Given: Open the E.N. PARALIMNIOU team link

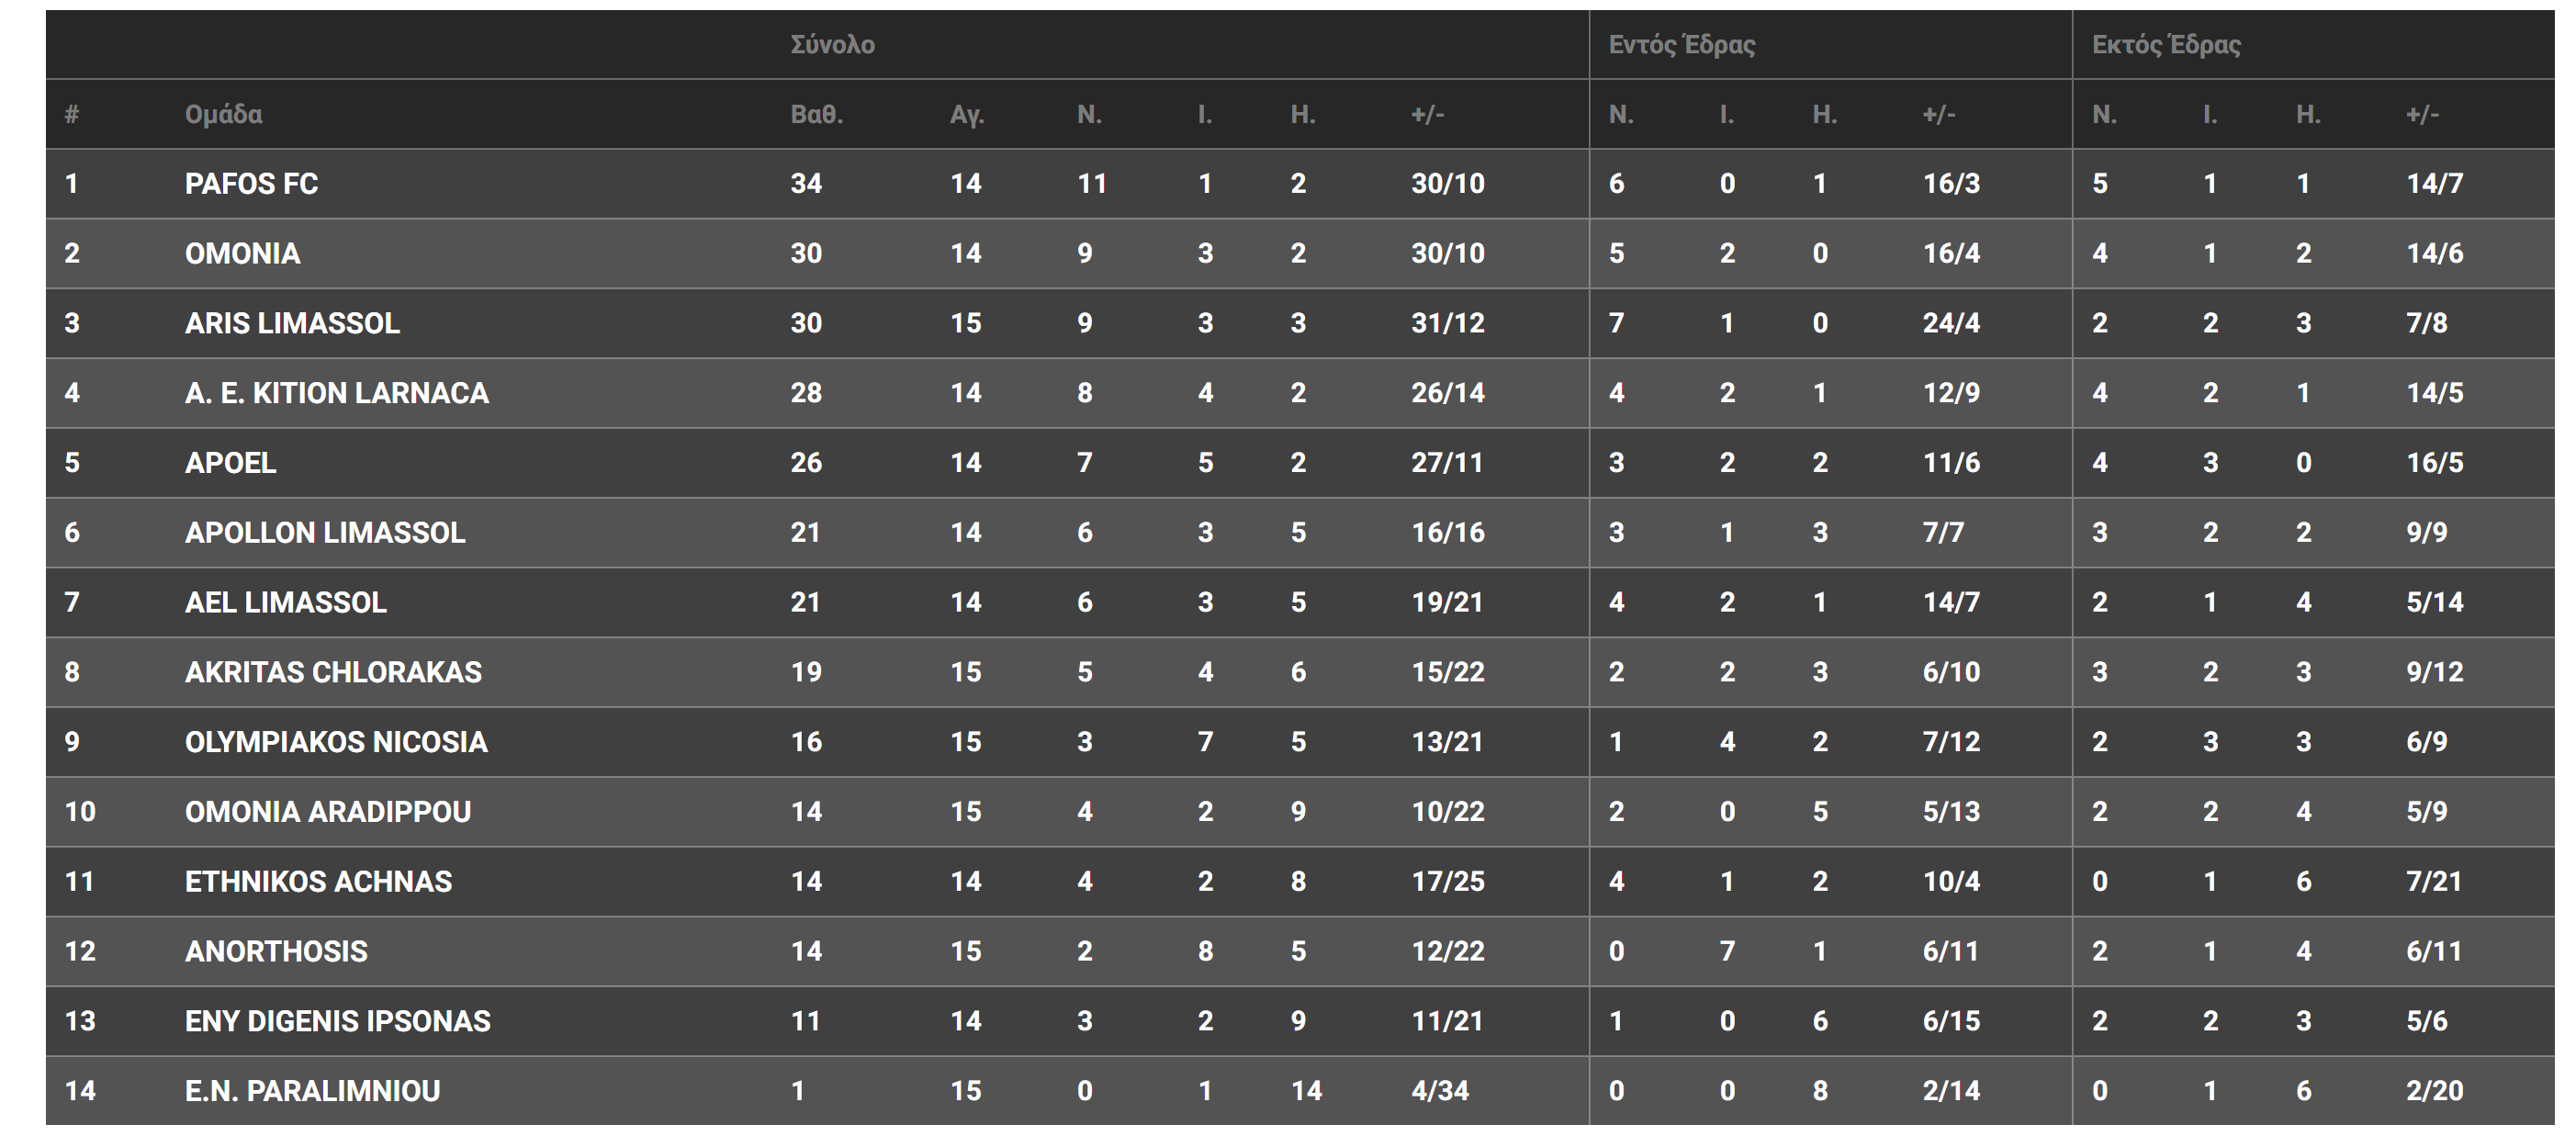Looking at the screenshot, I should point(312,1091).
